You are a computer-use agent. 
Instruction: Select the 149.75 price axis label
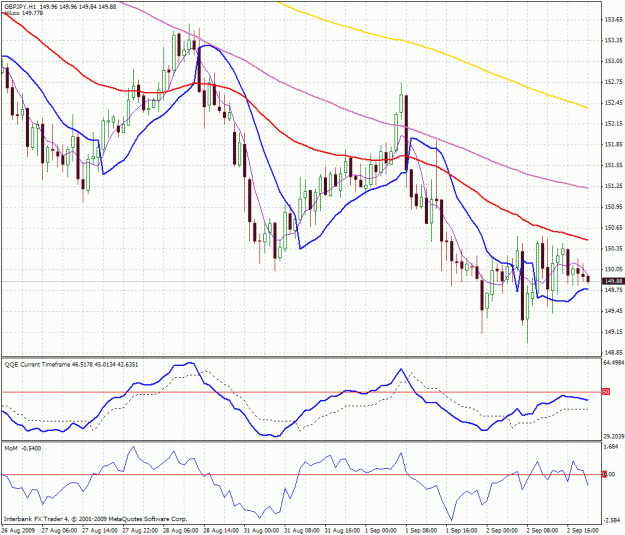614,290
